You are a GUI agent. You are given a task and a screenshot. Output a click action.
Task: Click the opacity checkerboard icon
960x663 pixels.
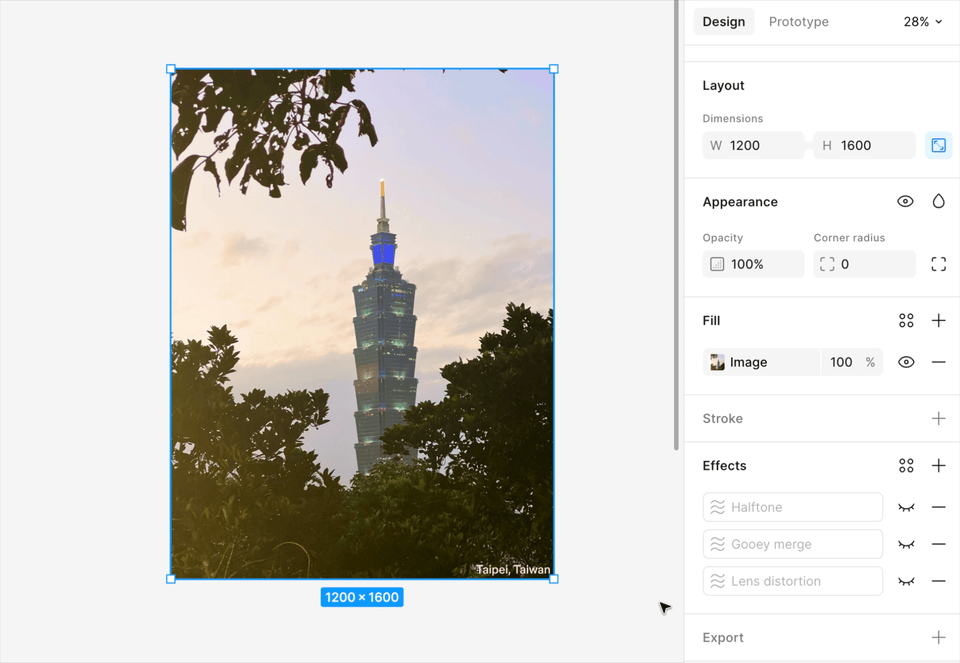tap(717, 264)
